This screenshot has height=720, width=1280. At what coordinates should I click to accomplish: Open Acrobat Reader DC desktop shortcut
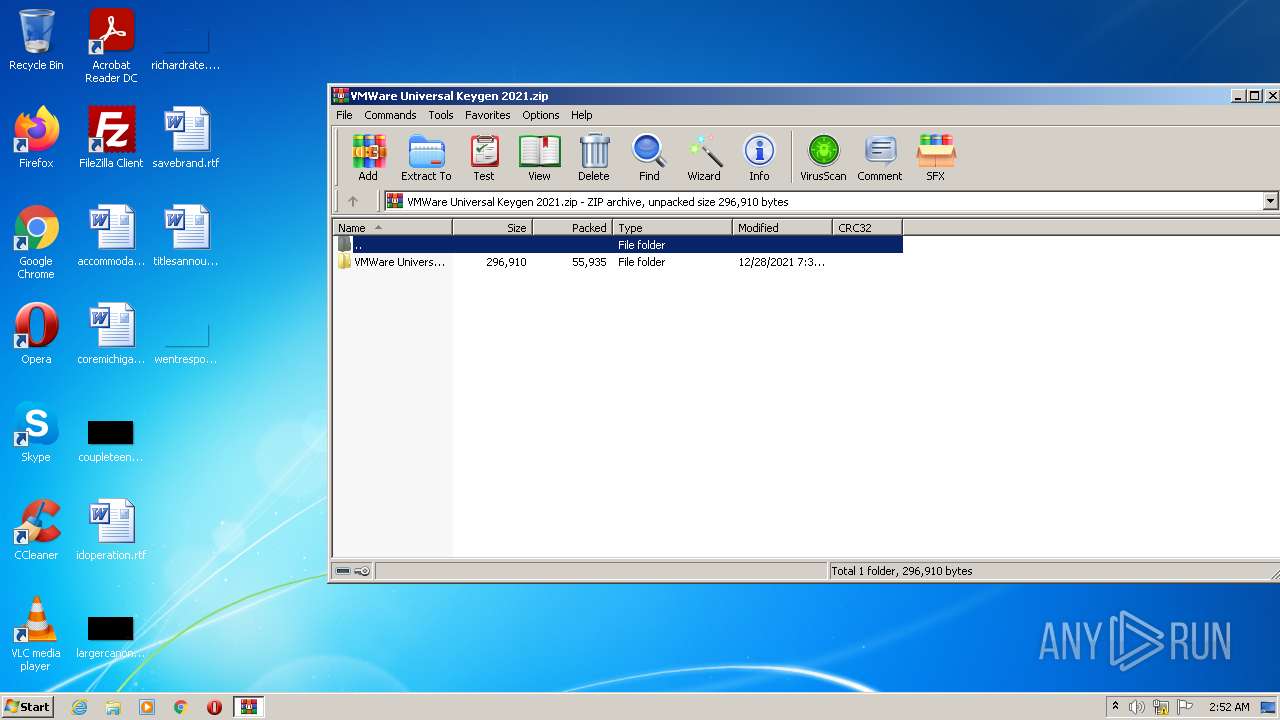(x=111, y=46)
